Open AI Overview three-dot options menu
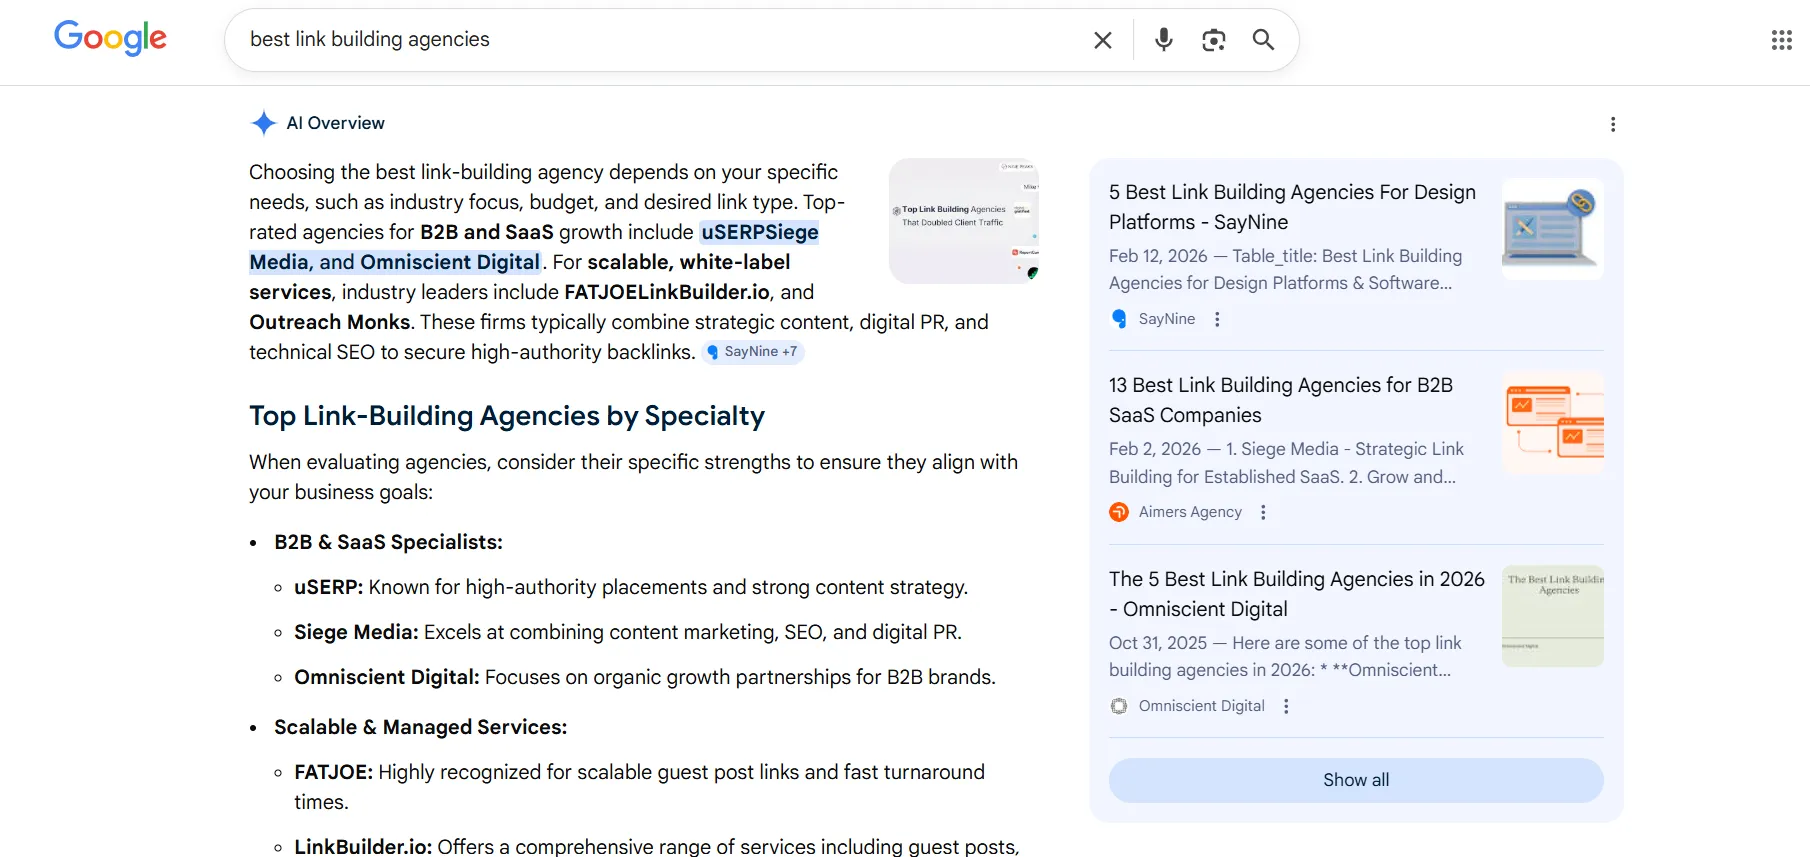 [x=1612, y=124]
